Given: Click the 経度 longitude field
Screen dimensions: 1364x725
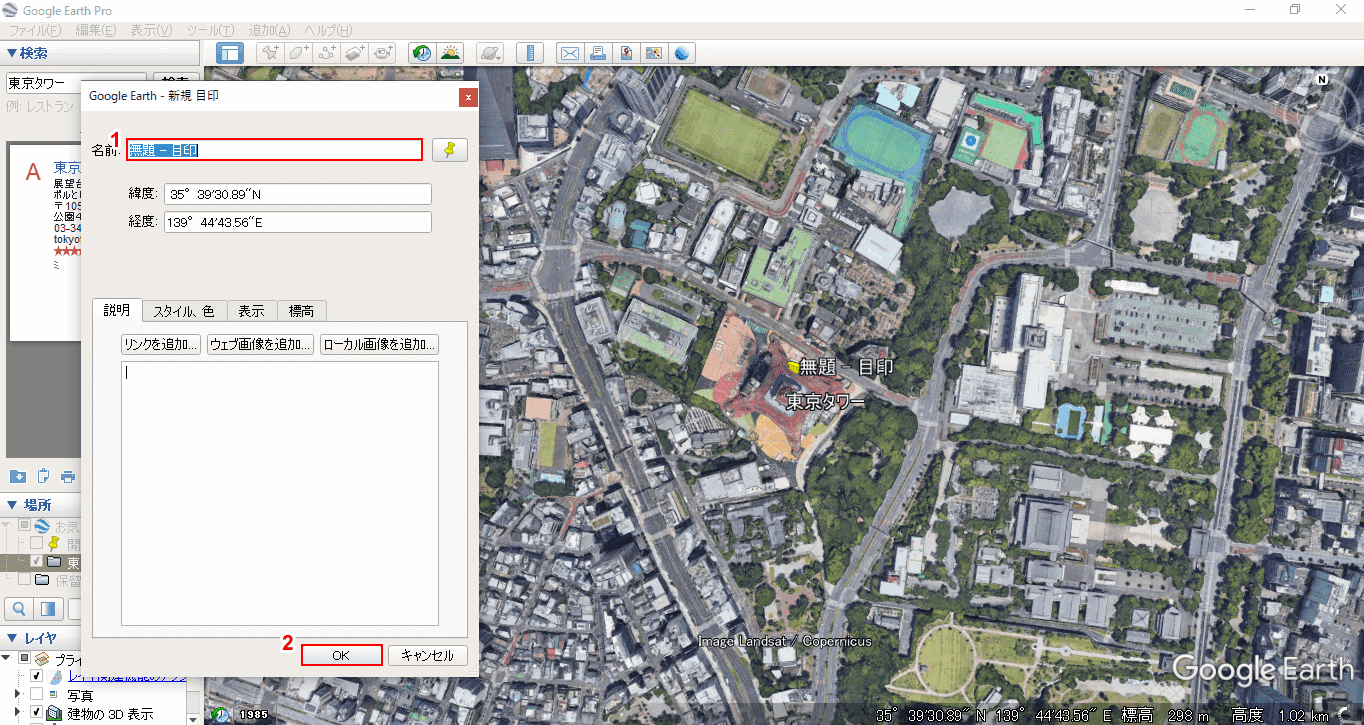Looking at the screenshot, I should (298, 222).
